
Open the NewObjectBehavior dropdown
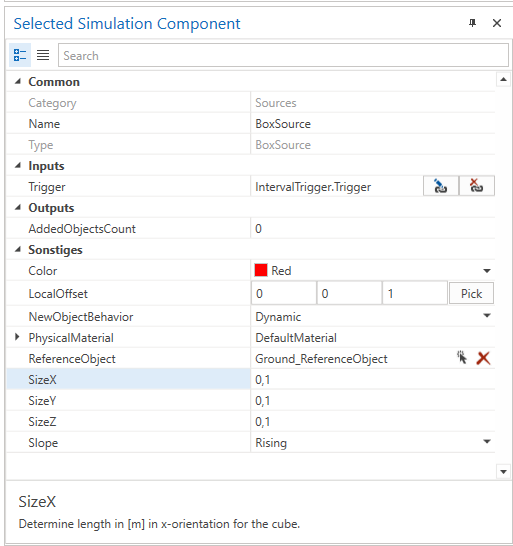point(487,316)
